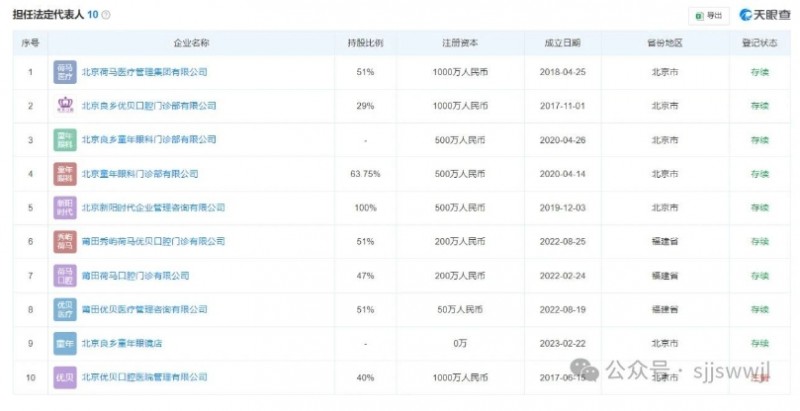Select the 29% shareholding cell

click(x=365, y=106)
